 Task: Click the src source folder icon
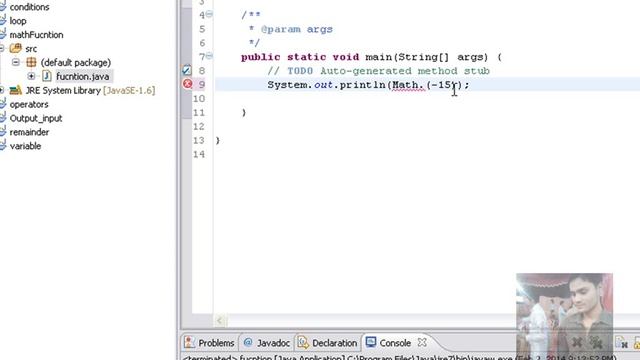pyautogui.click(x=16, y=48)
